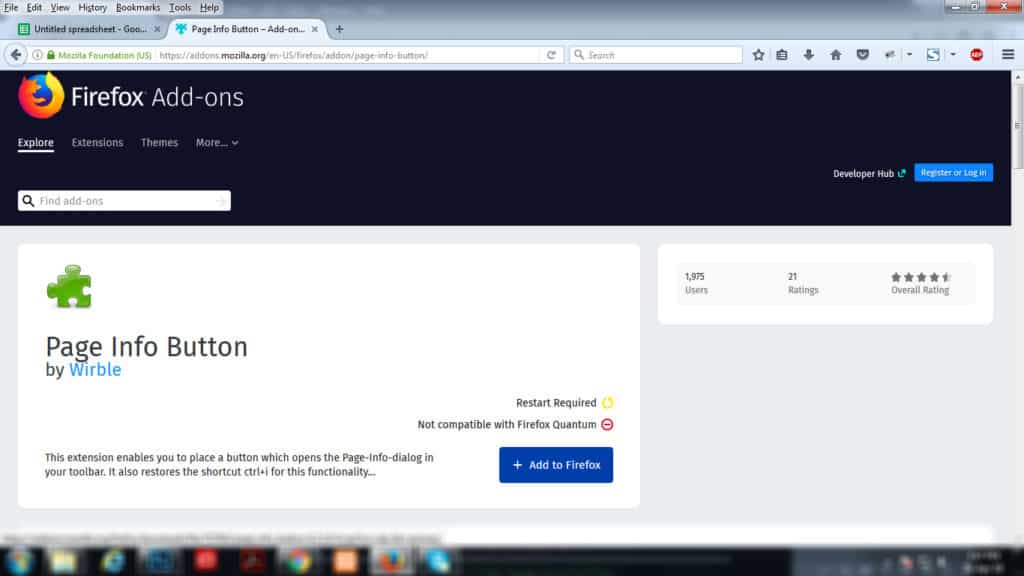Go to the Explore section

[36, 142]
